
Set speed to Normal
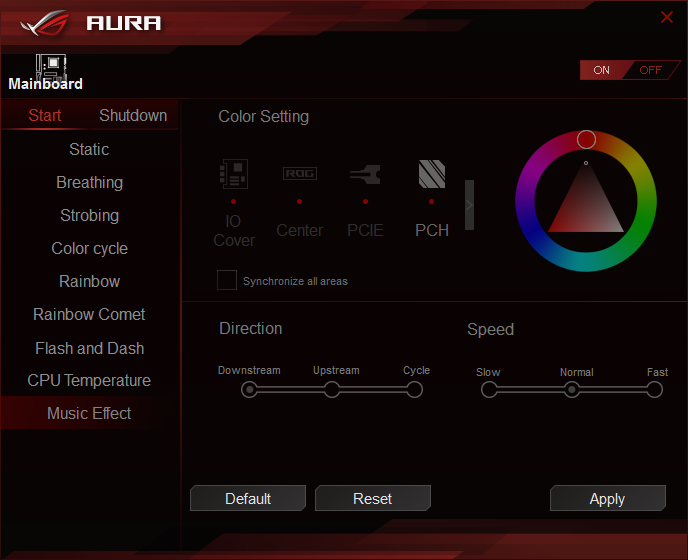572,389
